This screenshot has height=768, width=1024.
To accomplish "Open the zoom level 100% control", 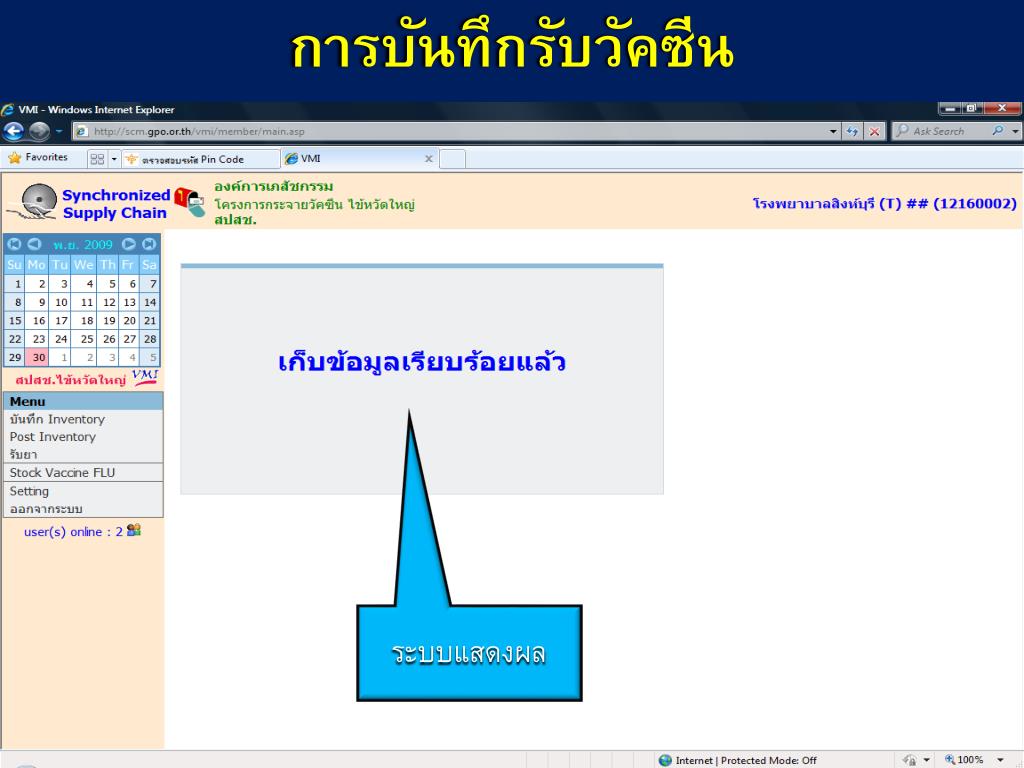I will [964, 760].
